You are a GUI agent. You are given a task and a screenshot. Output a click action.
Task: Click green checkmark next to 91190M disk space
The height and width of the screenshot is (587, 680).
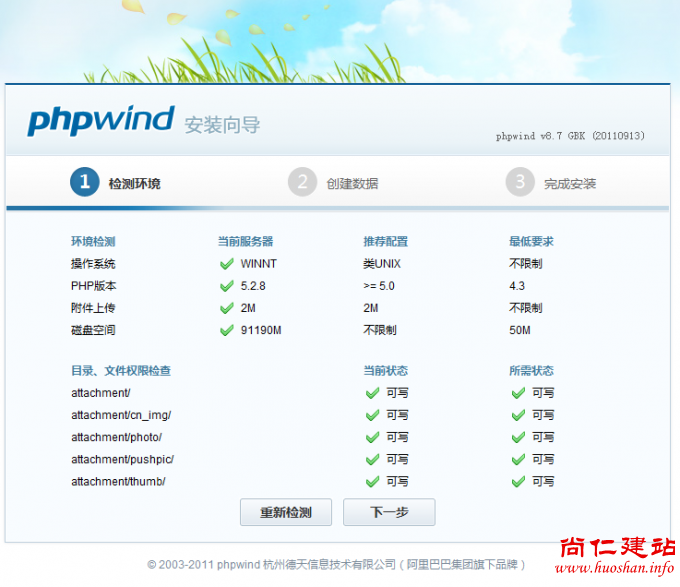pyautogui.click(x=226, y=330)
